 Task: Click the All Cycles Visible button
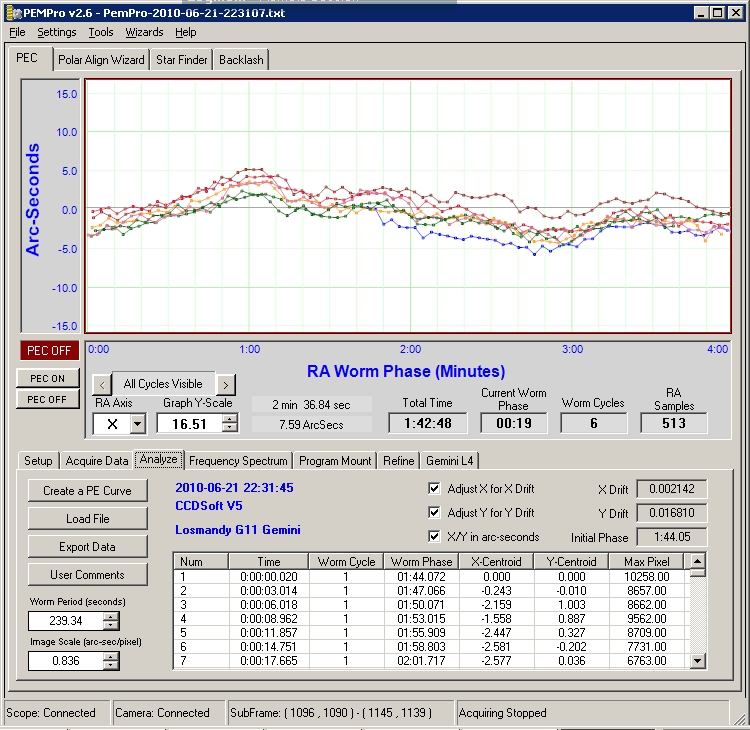click(163, 384)
